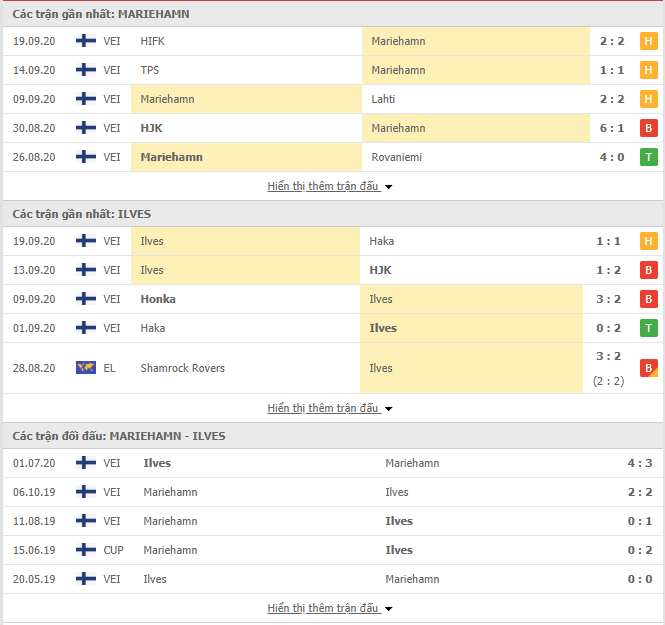The height and width of the screenshot is (625, 665).
Task: Click the red B badge for HJK-Mariehamn 6:1
Action: point(648,128)
